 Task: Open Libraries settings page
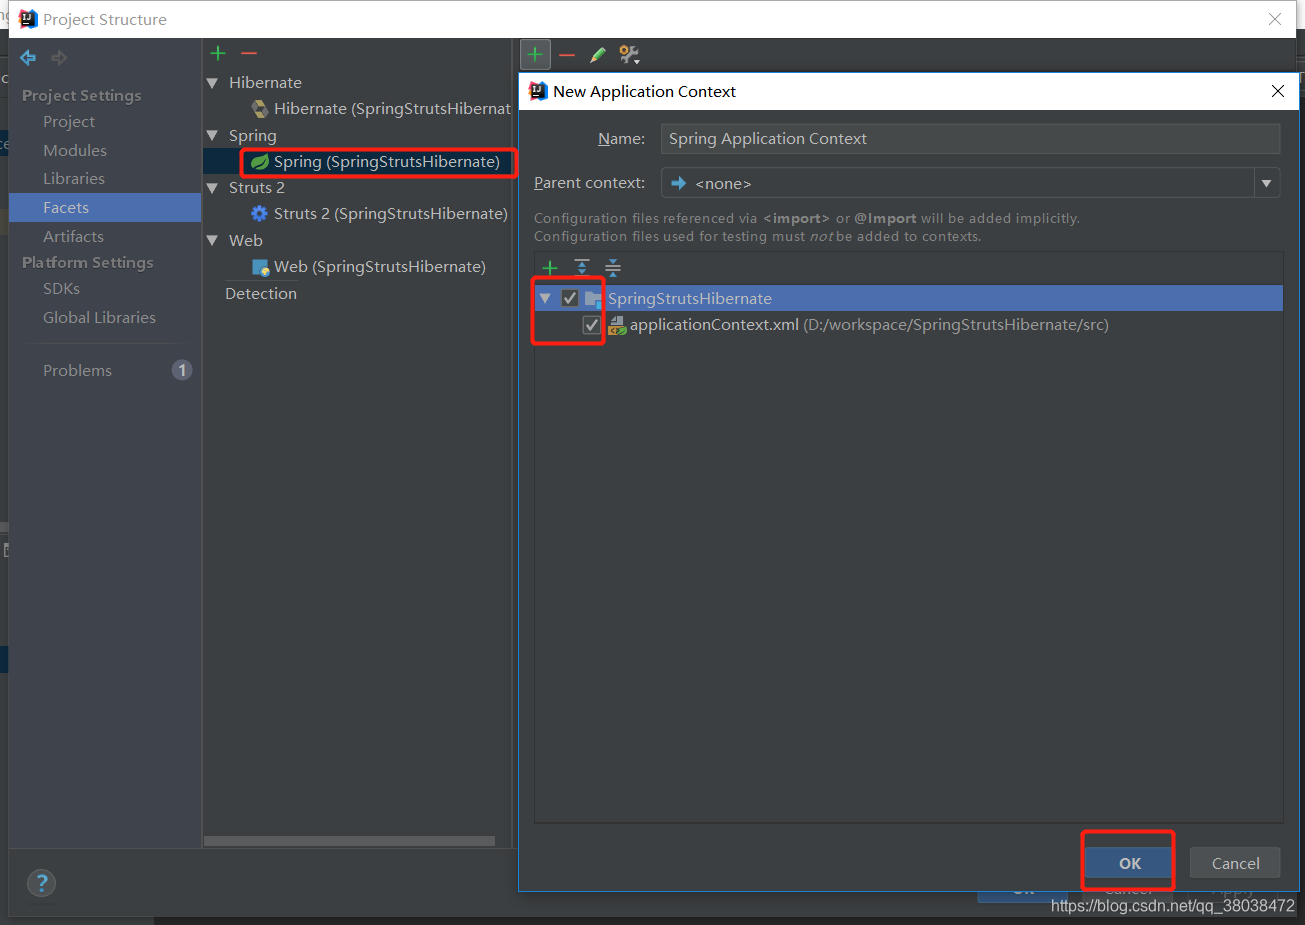74,179
